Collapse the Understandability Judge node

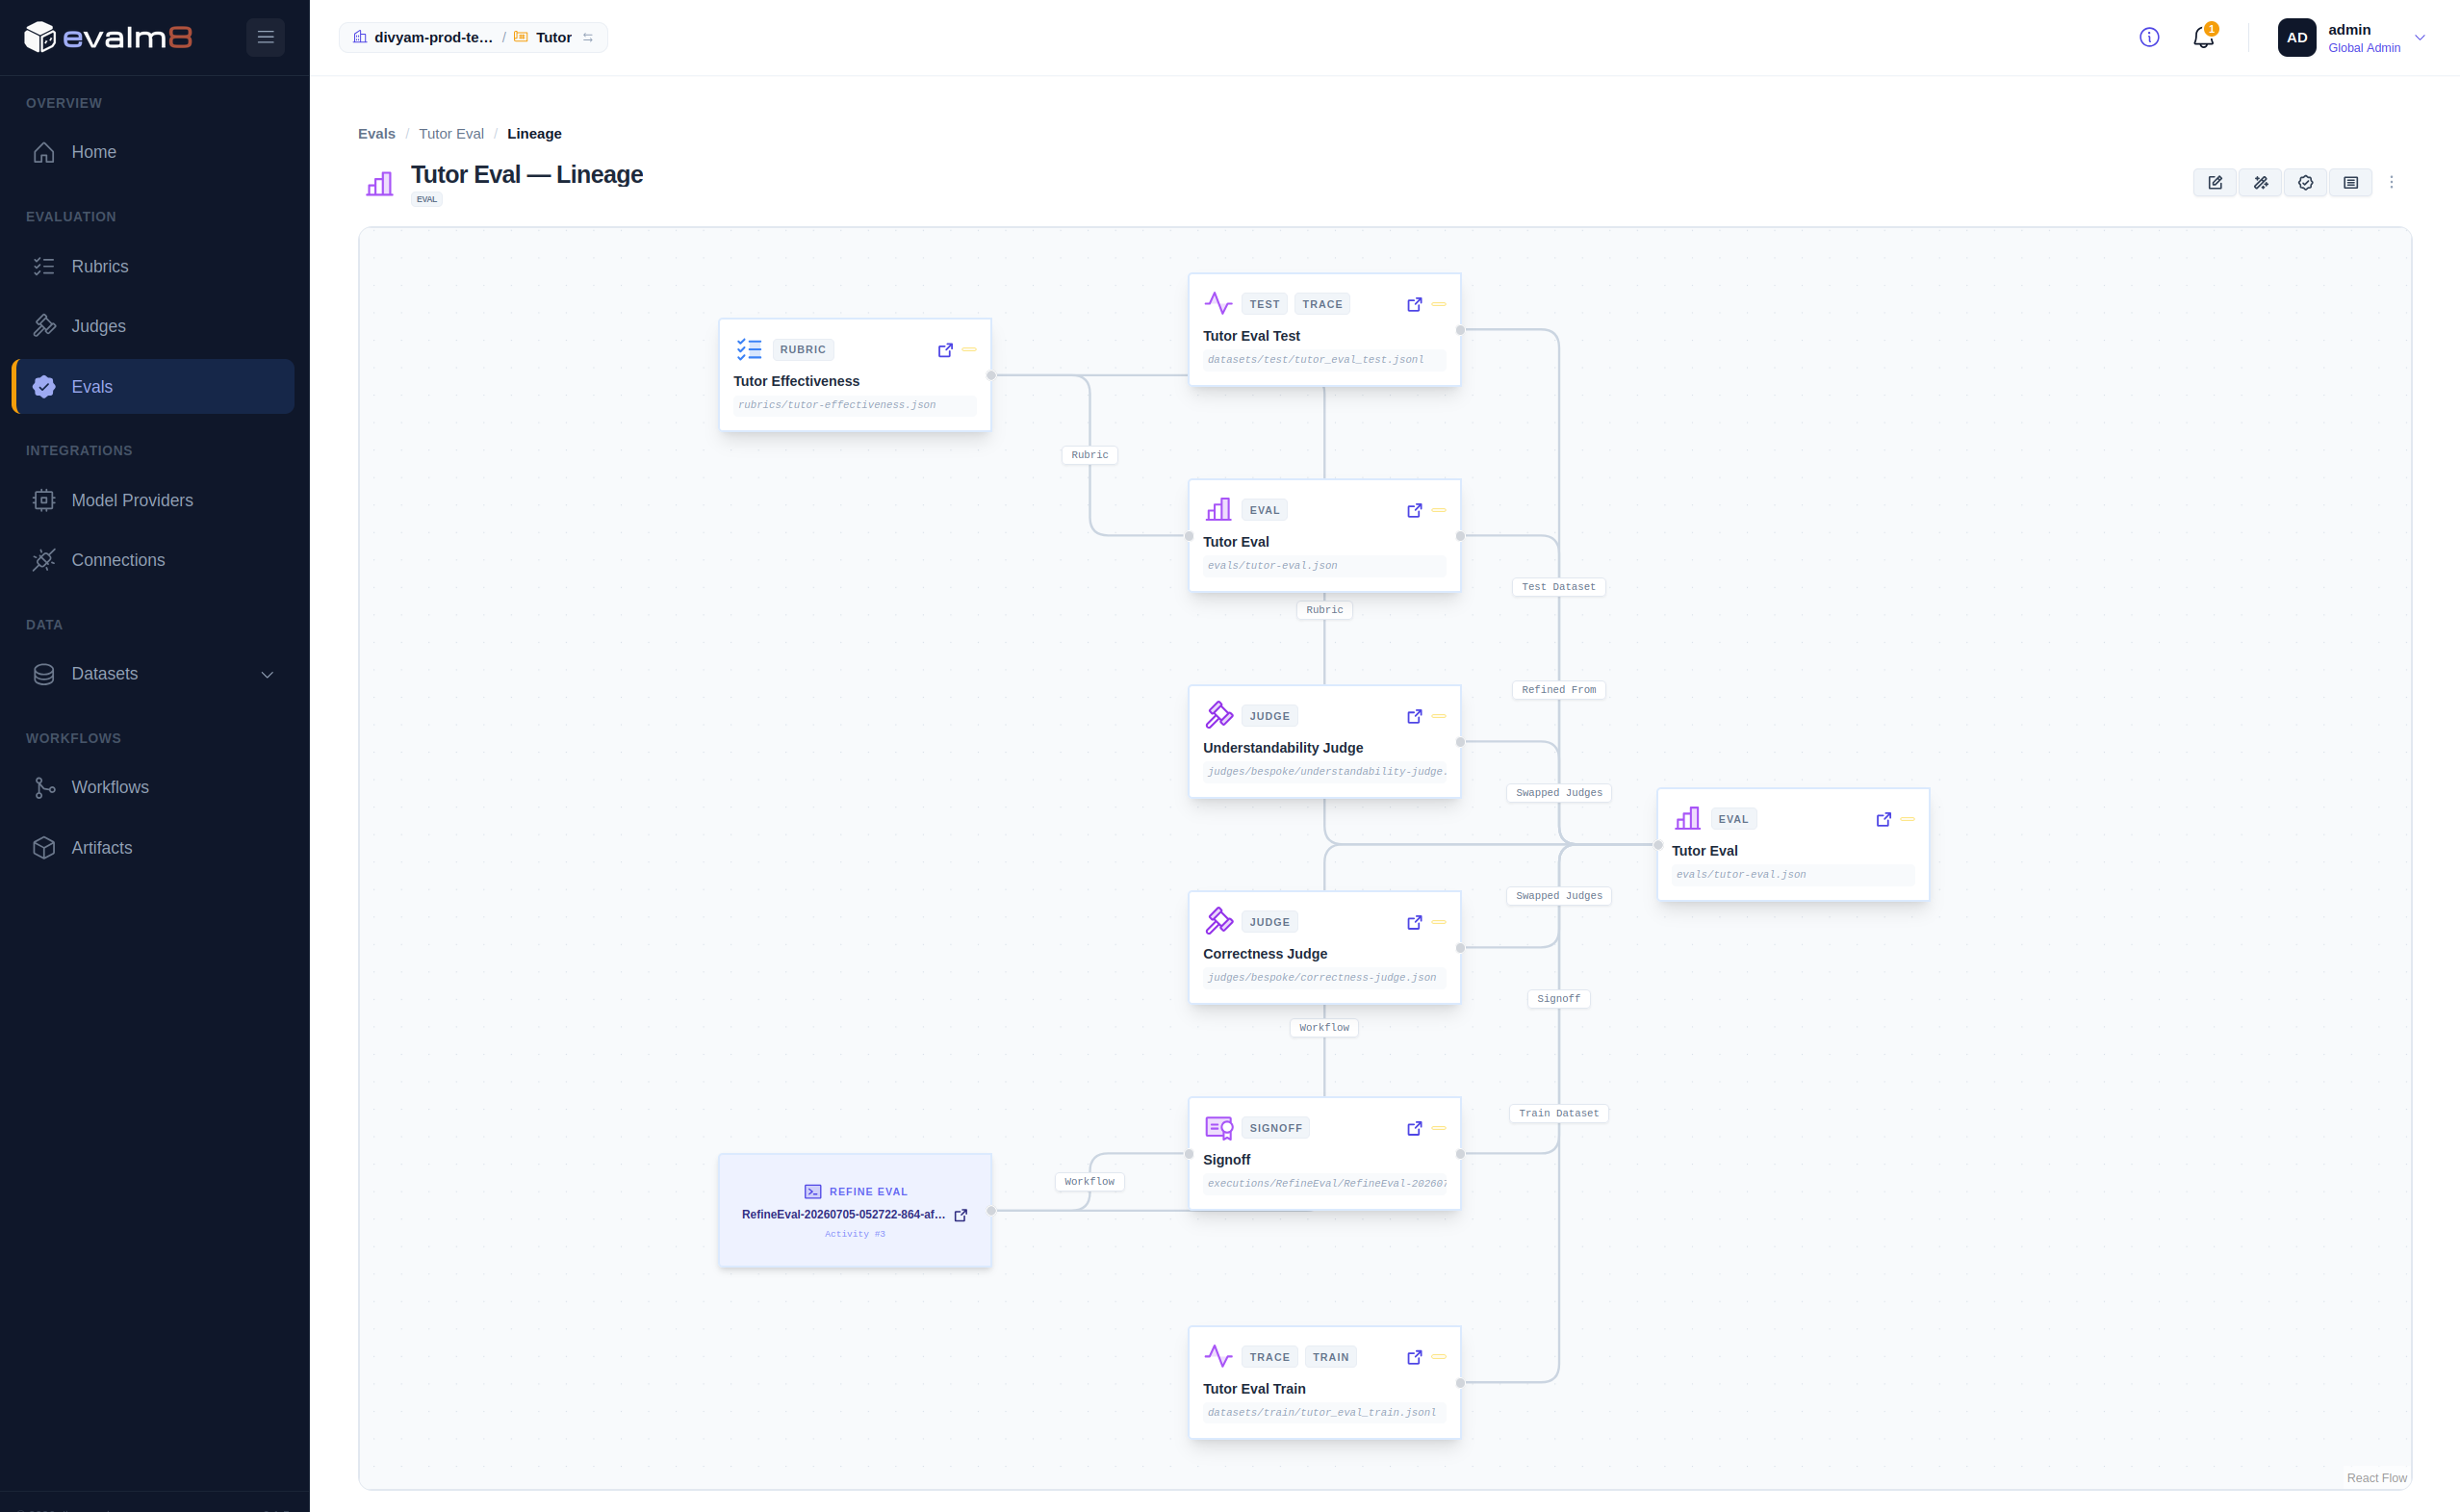1439,716
